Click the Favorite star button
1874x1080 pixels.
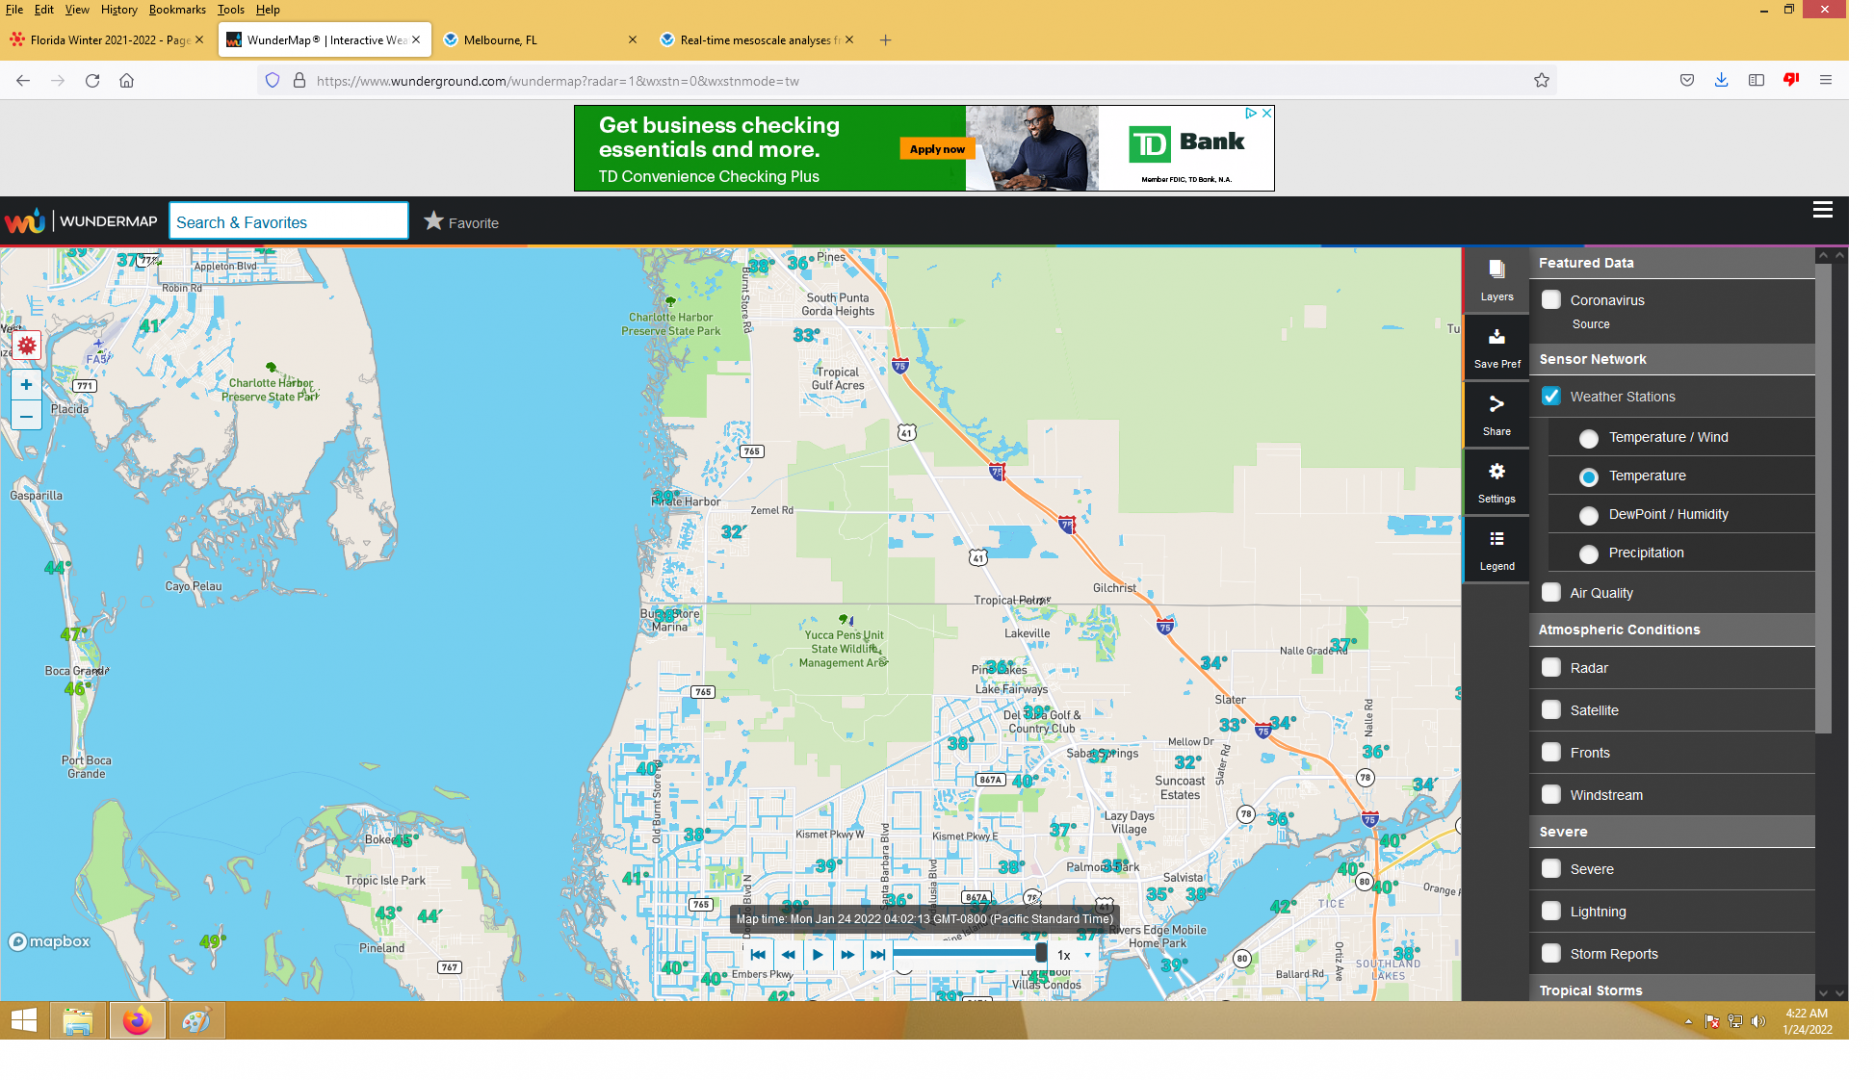[x=467, y=225]
